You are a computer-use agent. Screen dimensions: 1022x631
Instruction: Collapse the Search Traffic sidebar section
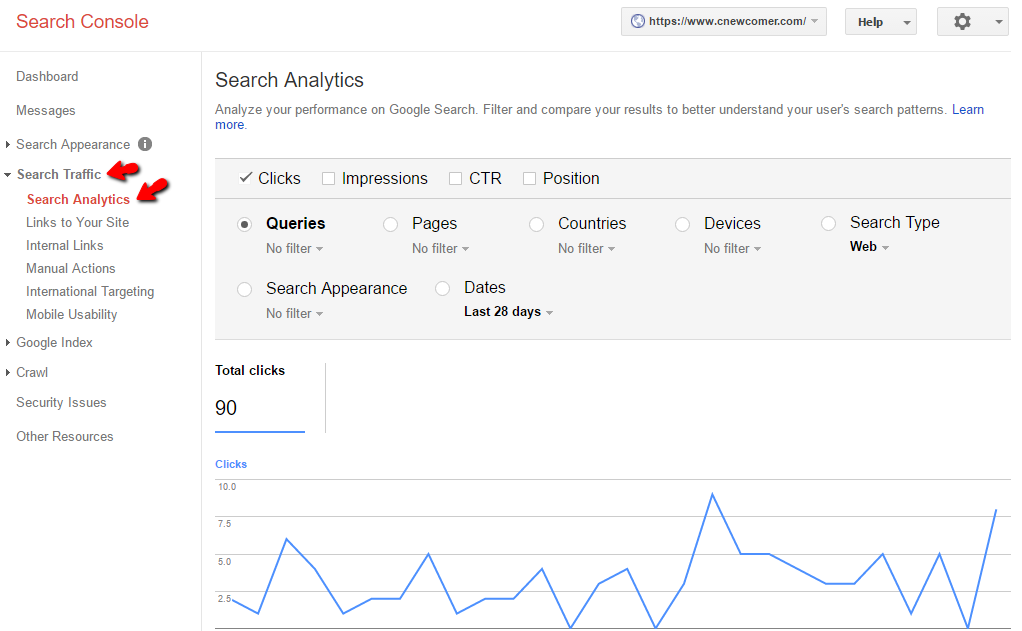(7, 175)
